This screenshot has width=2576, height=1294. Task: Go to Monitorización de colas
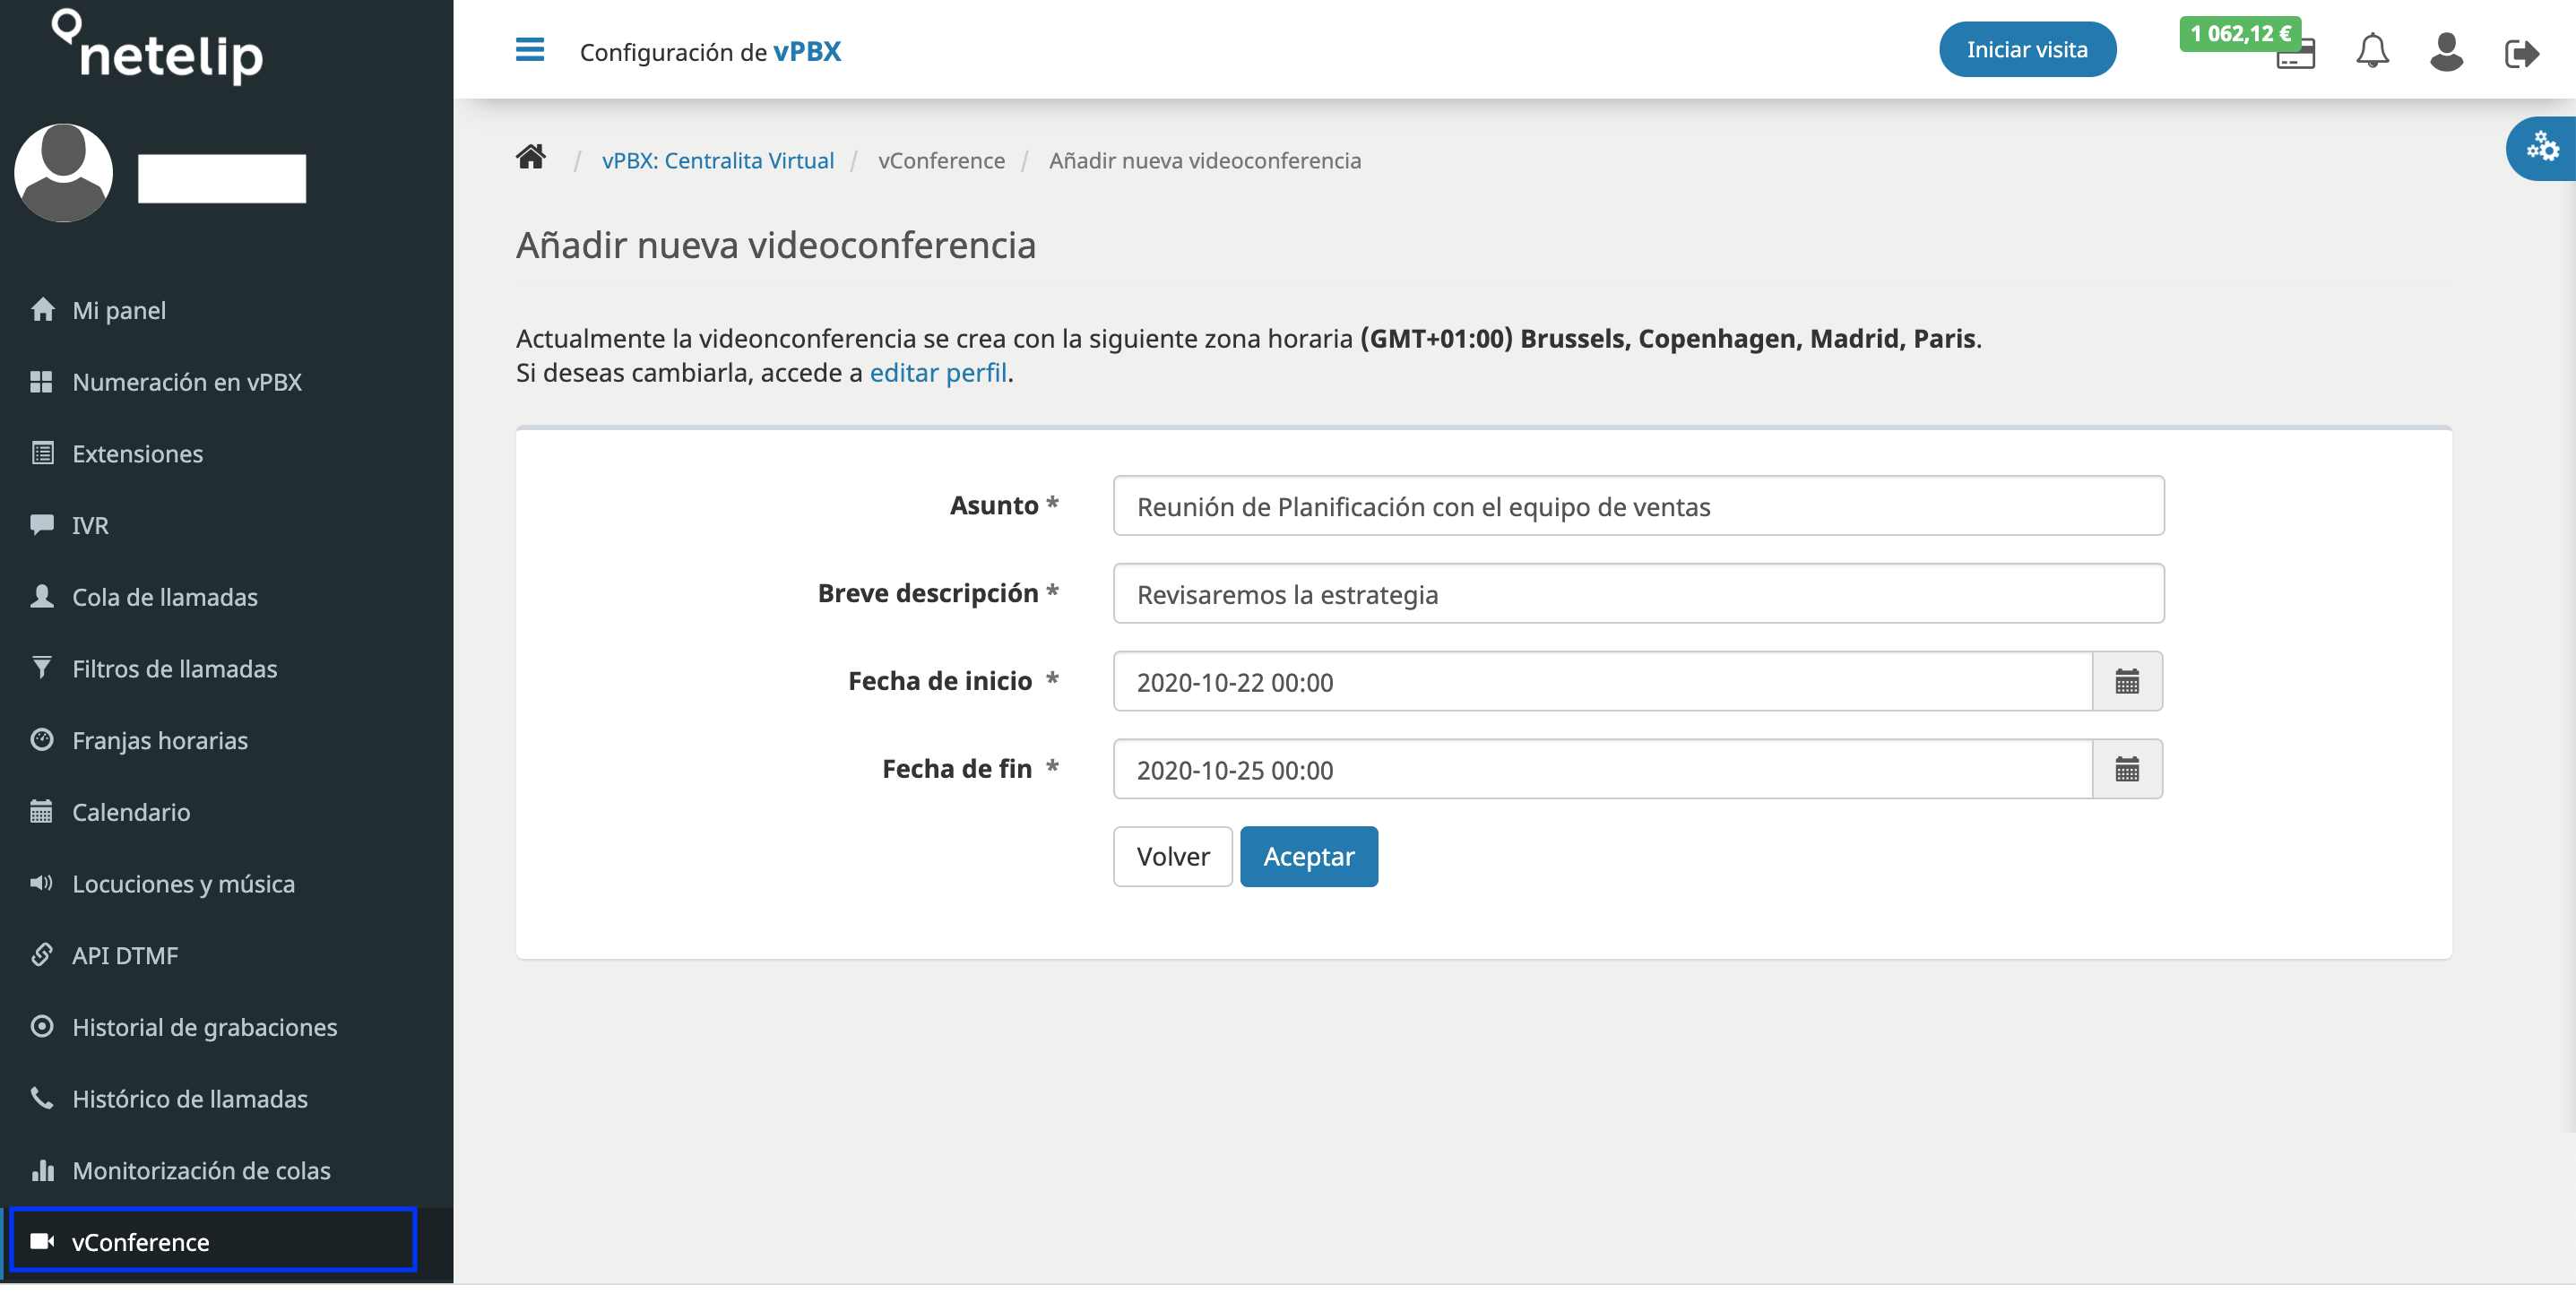point(226,1170)
